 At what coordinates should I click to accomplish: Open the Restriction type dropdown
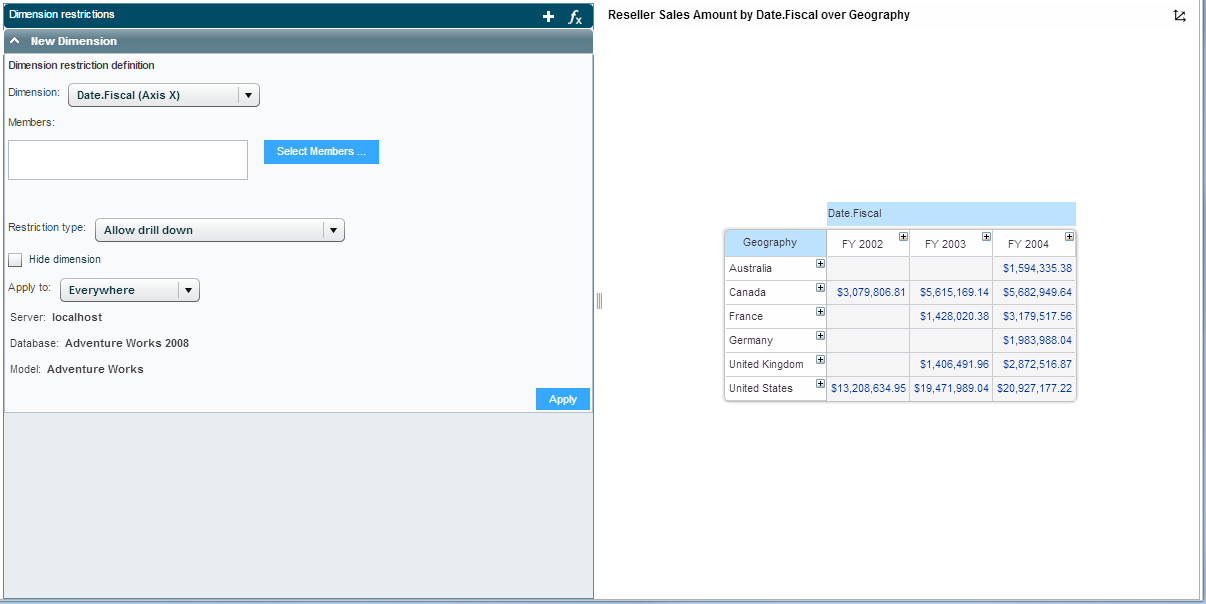pos(220,230)
